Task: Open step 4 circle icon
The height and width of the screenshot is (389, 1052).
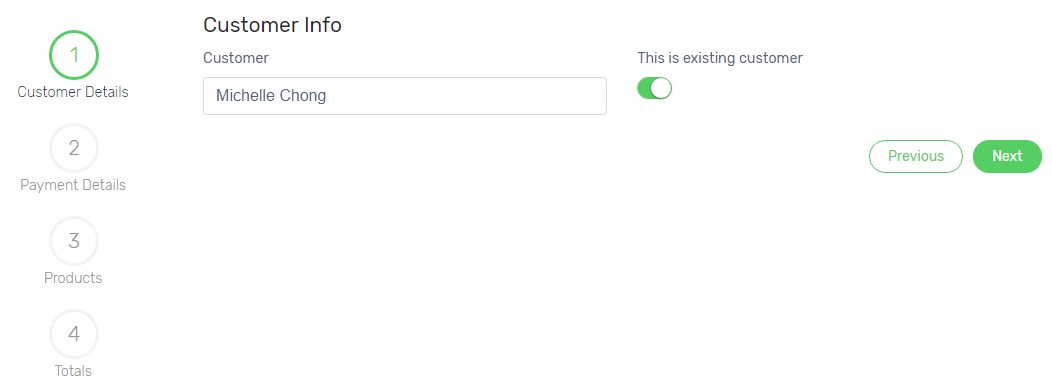Action: 74,334
